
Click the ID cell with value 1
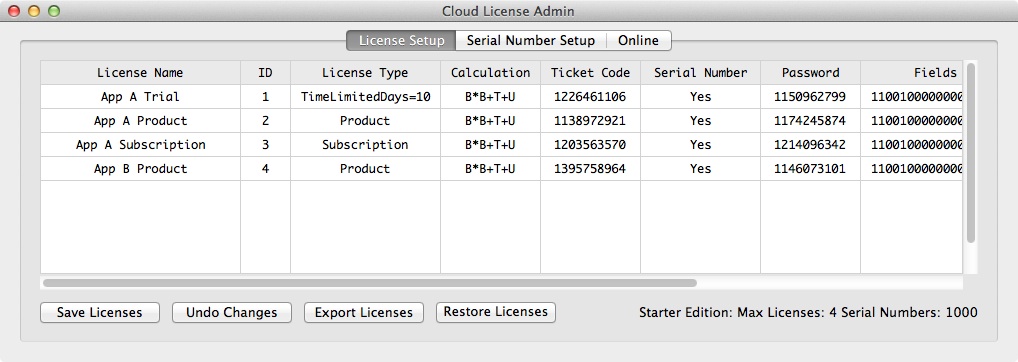[x=265, y=97]
